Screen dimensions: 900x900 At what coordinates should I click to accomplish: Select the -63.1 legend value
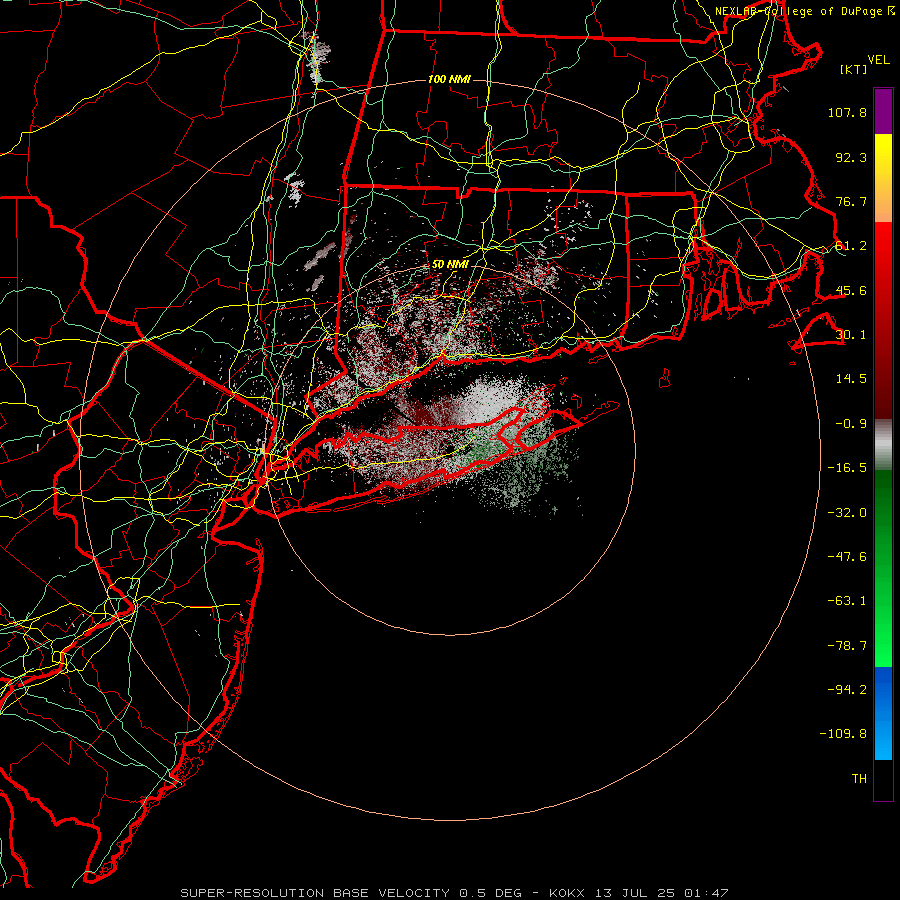[x=847, y=601]
